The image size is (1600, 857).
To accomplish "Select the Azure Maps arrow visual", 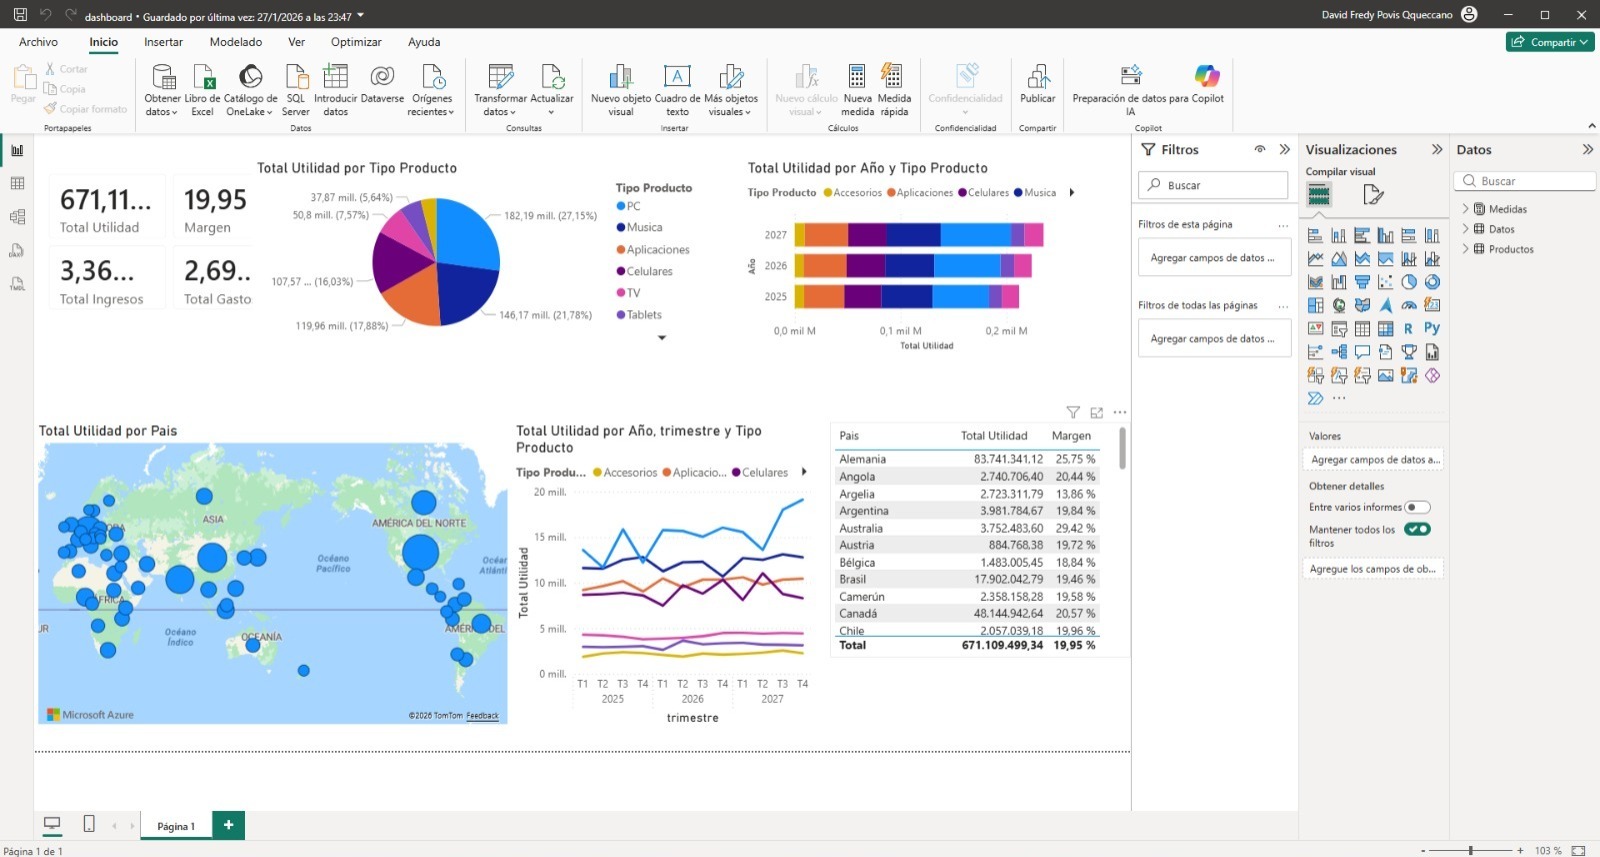I will tap(1385, 305).
